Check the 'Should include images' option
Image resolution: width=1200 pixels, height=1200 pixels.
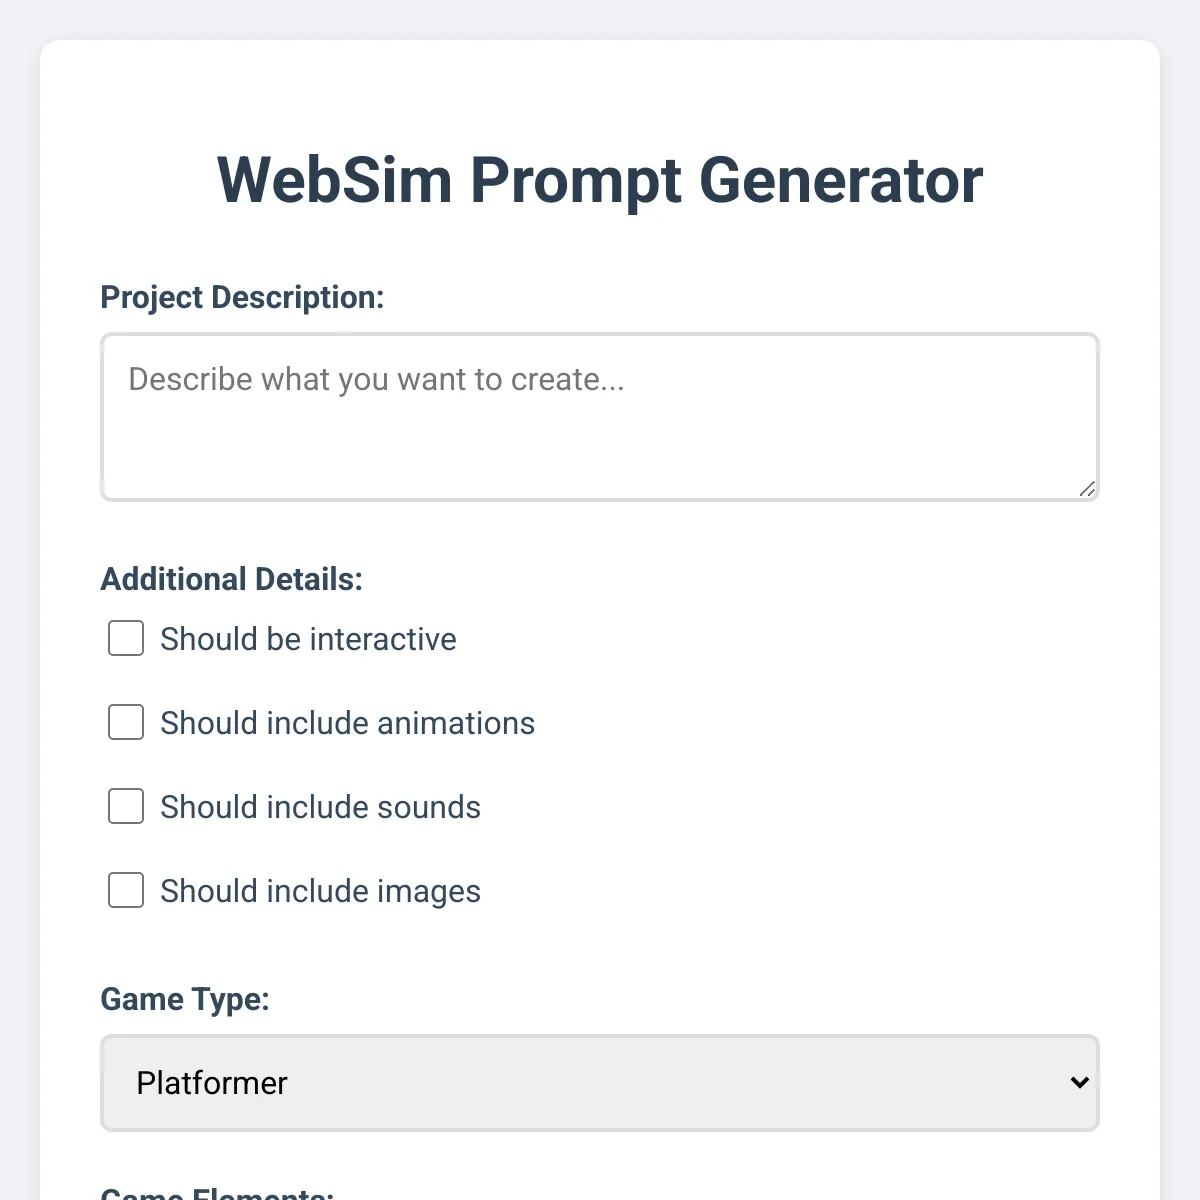point(125,890)
